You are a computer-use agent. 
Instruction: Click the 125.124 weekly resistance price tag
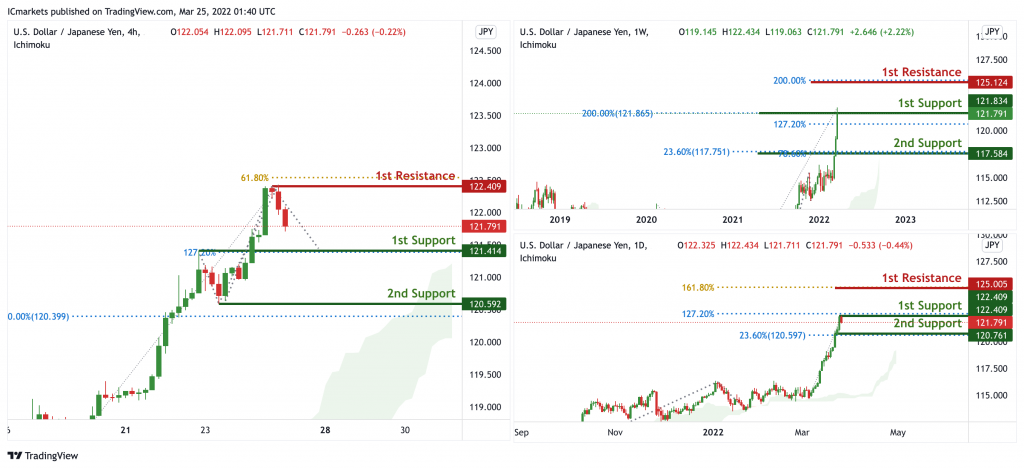(x=991, y=82)
